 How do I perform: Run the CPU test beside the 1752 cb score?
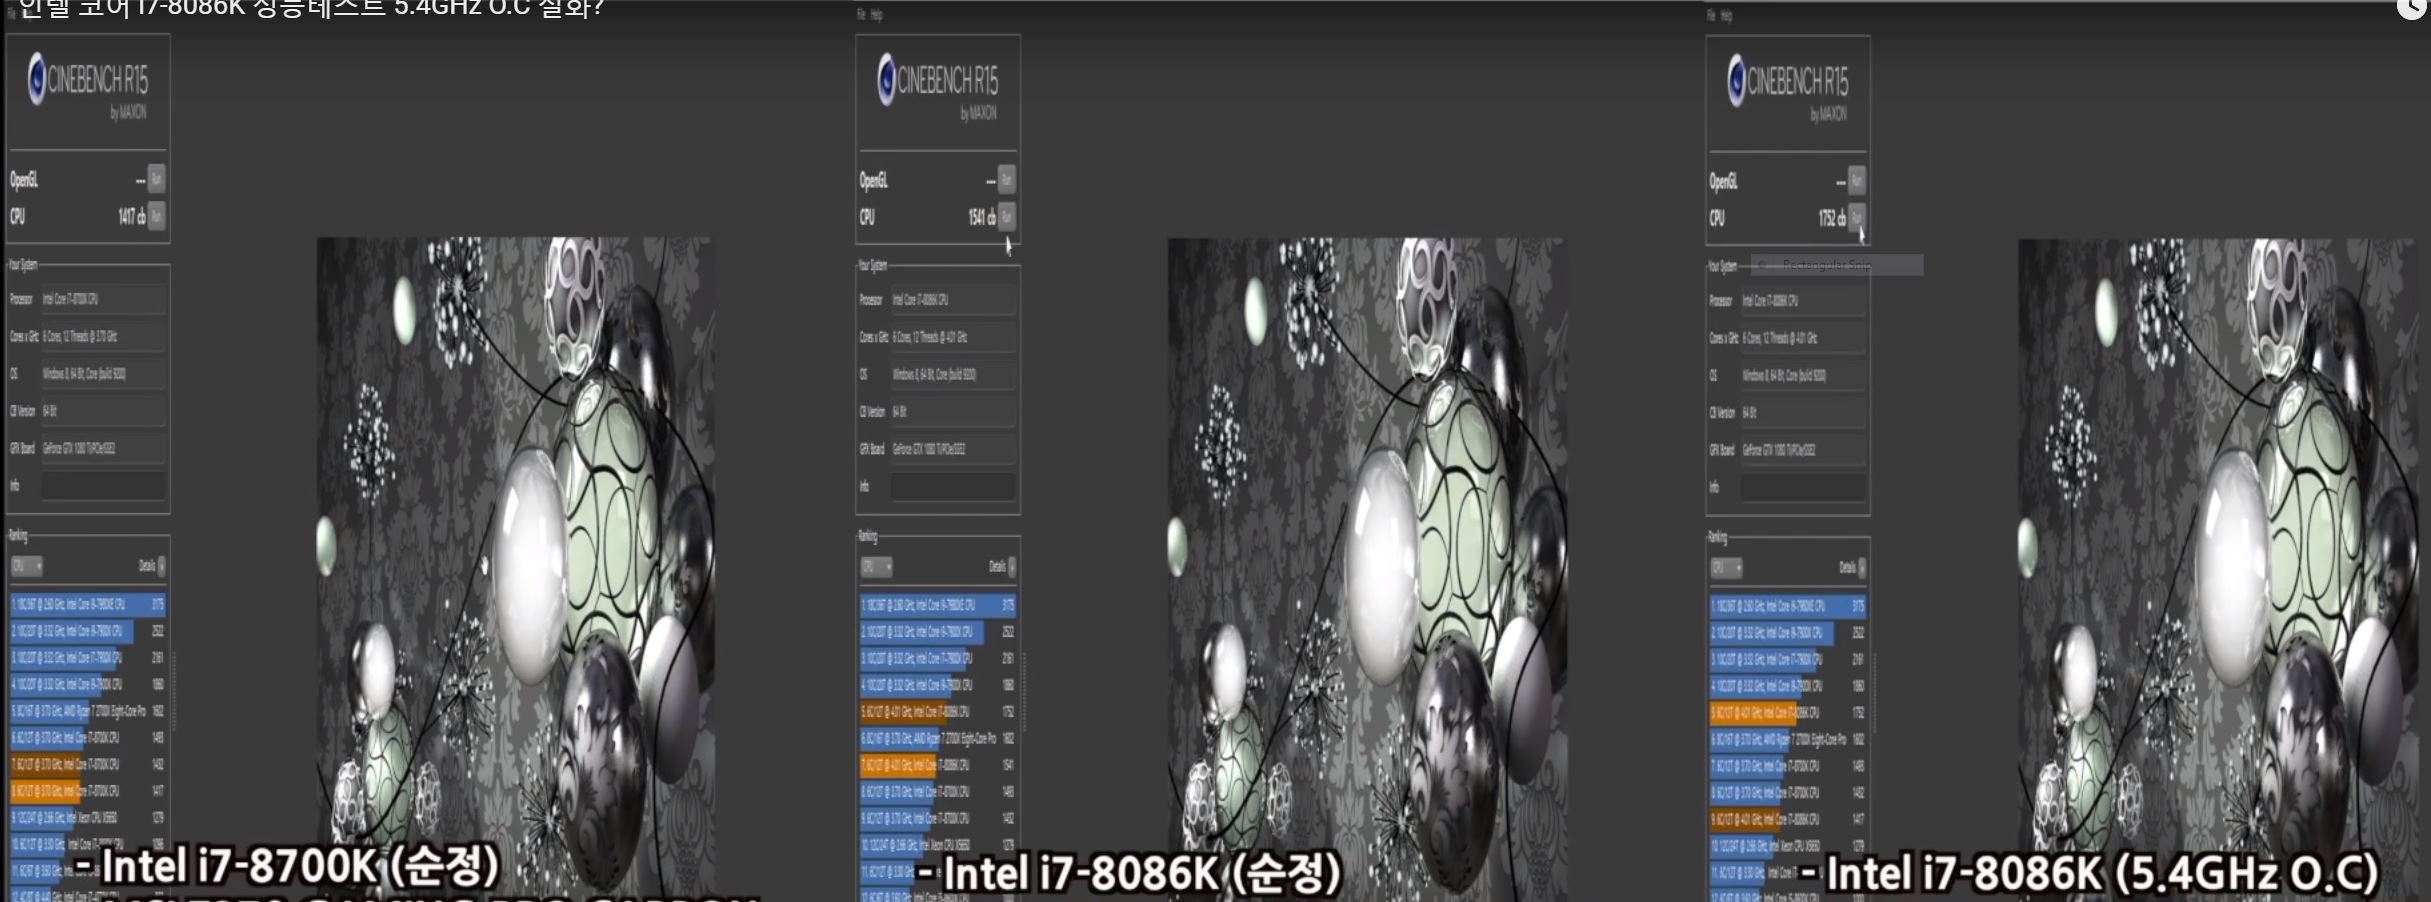1856,218
